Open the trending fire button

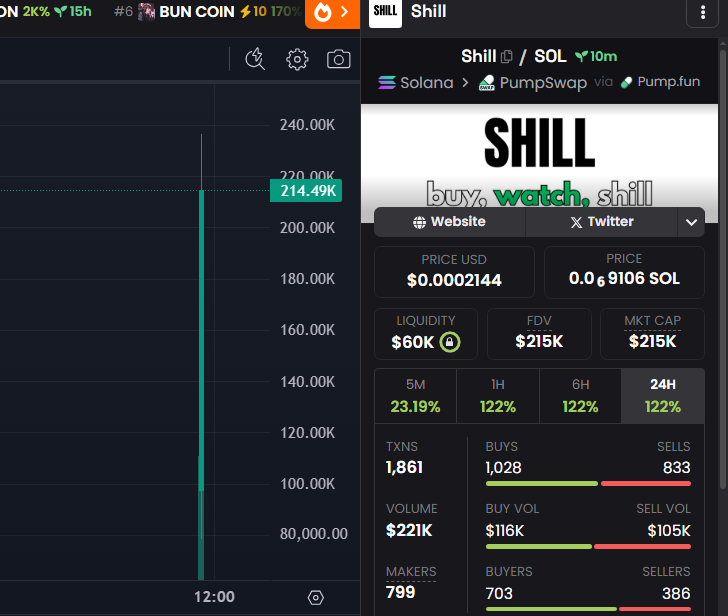(x=332, y=13)
